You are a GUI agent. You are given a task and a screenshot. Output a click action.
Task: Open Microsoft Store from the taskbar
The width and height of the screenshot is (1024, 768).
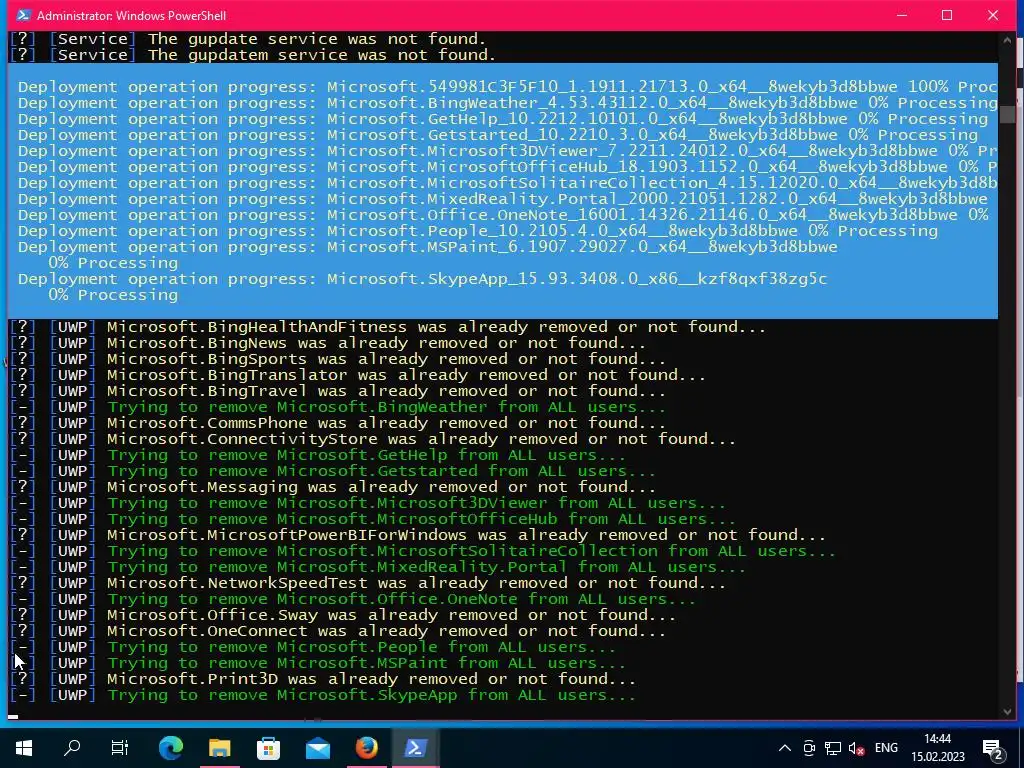click(x=268, y=748)
